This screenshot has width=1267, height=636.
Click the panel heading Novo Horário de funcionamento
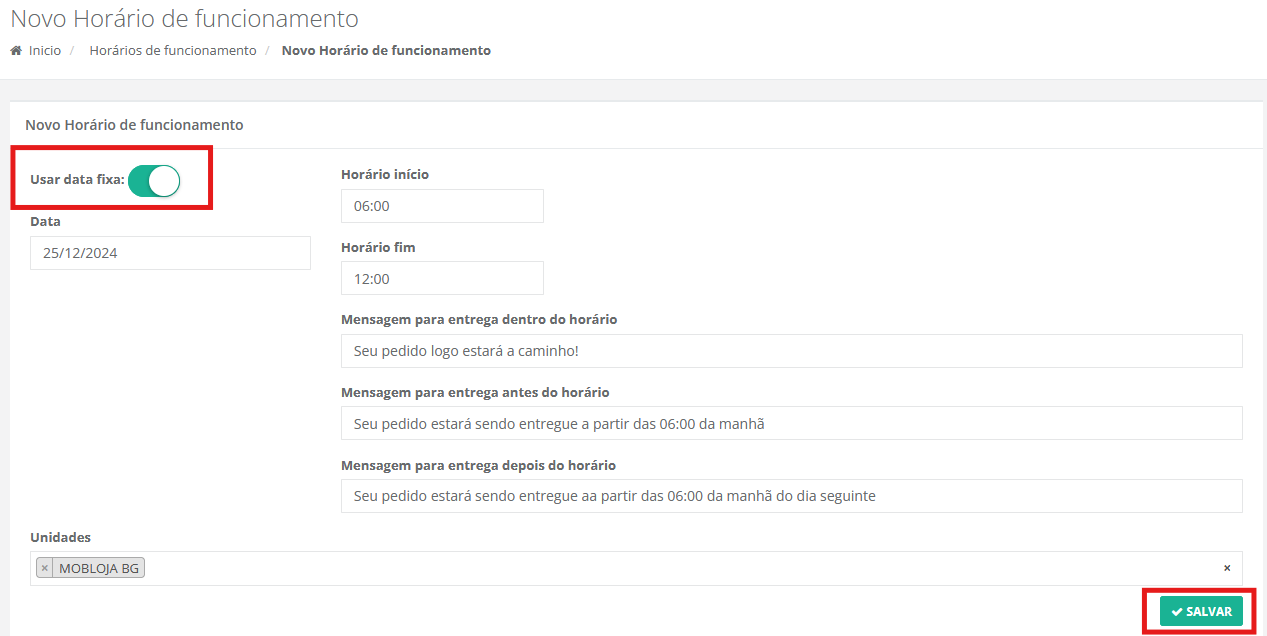pos(134,126)
